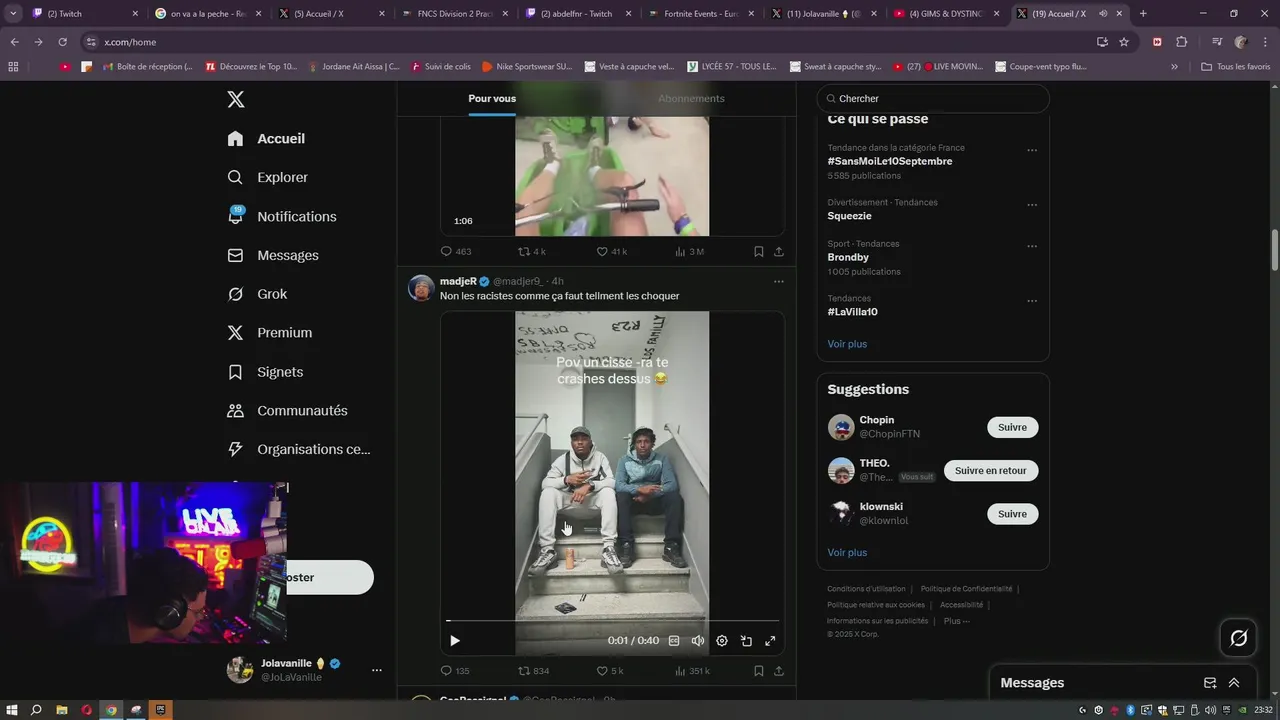The width and height of the screenshot is (1280, 720).
Task: Open Jolavanille account menu dots
Action: point(376,670)
